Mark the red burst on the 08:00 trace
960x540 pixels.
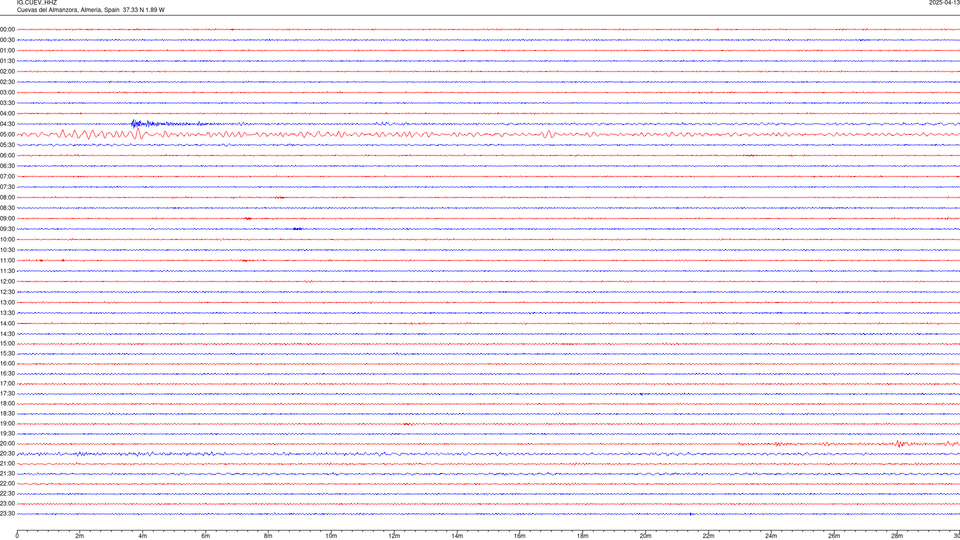(x=280, y=197)
